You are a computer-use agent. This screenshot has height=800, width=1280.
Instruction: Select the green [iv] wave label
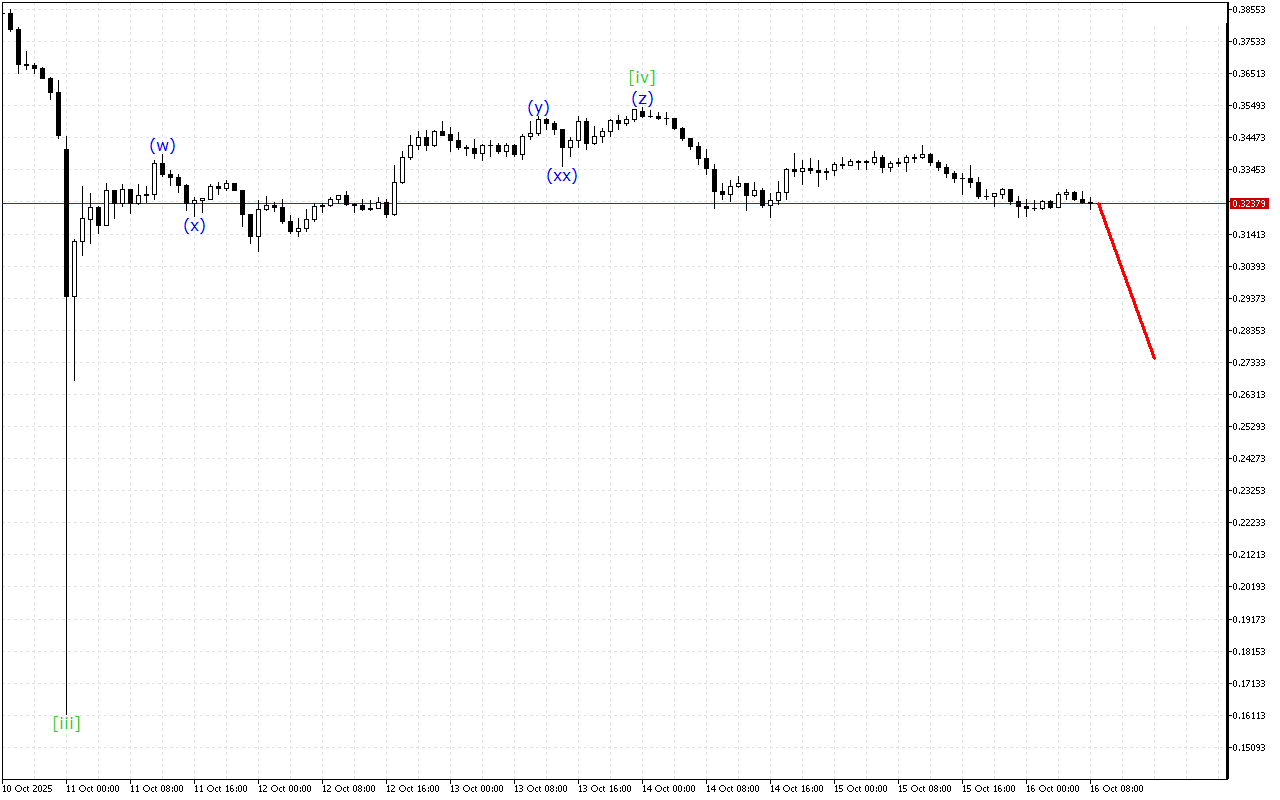pyautogui.click(x=642, y=77)
